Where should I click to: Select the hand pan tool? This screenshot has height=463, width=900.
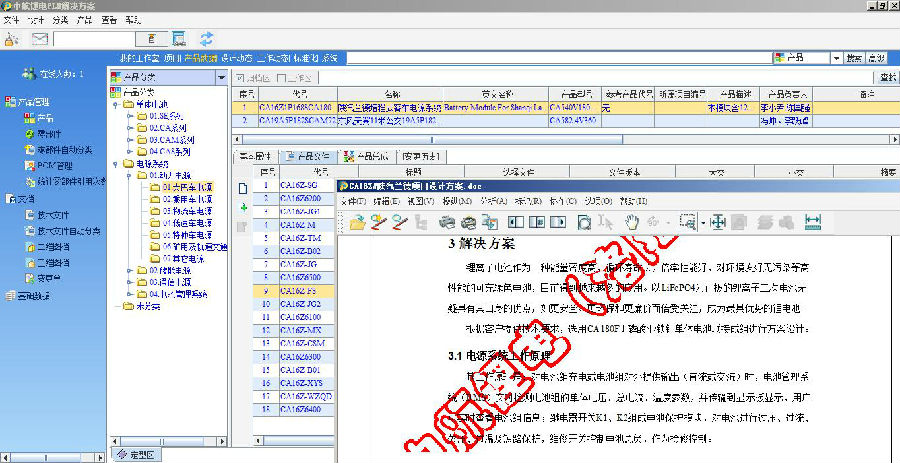[631, 222]
